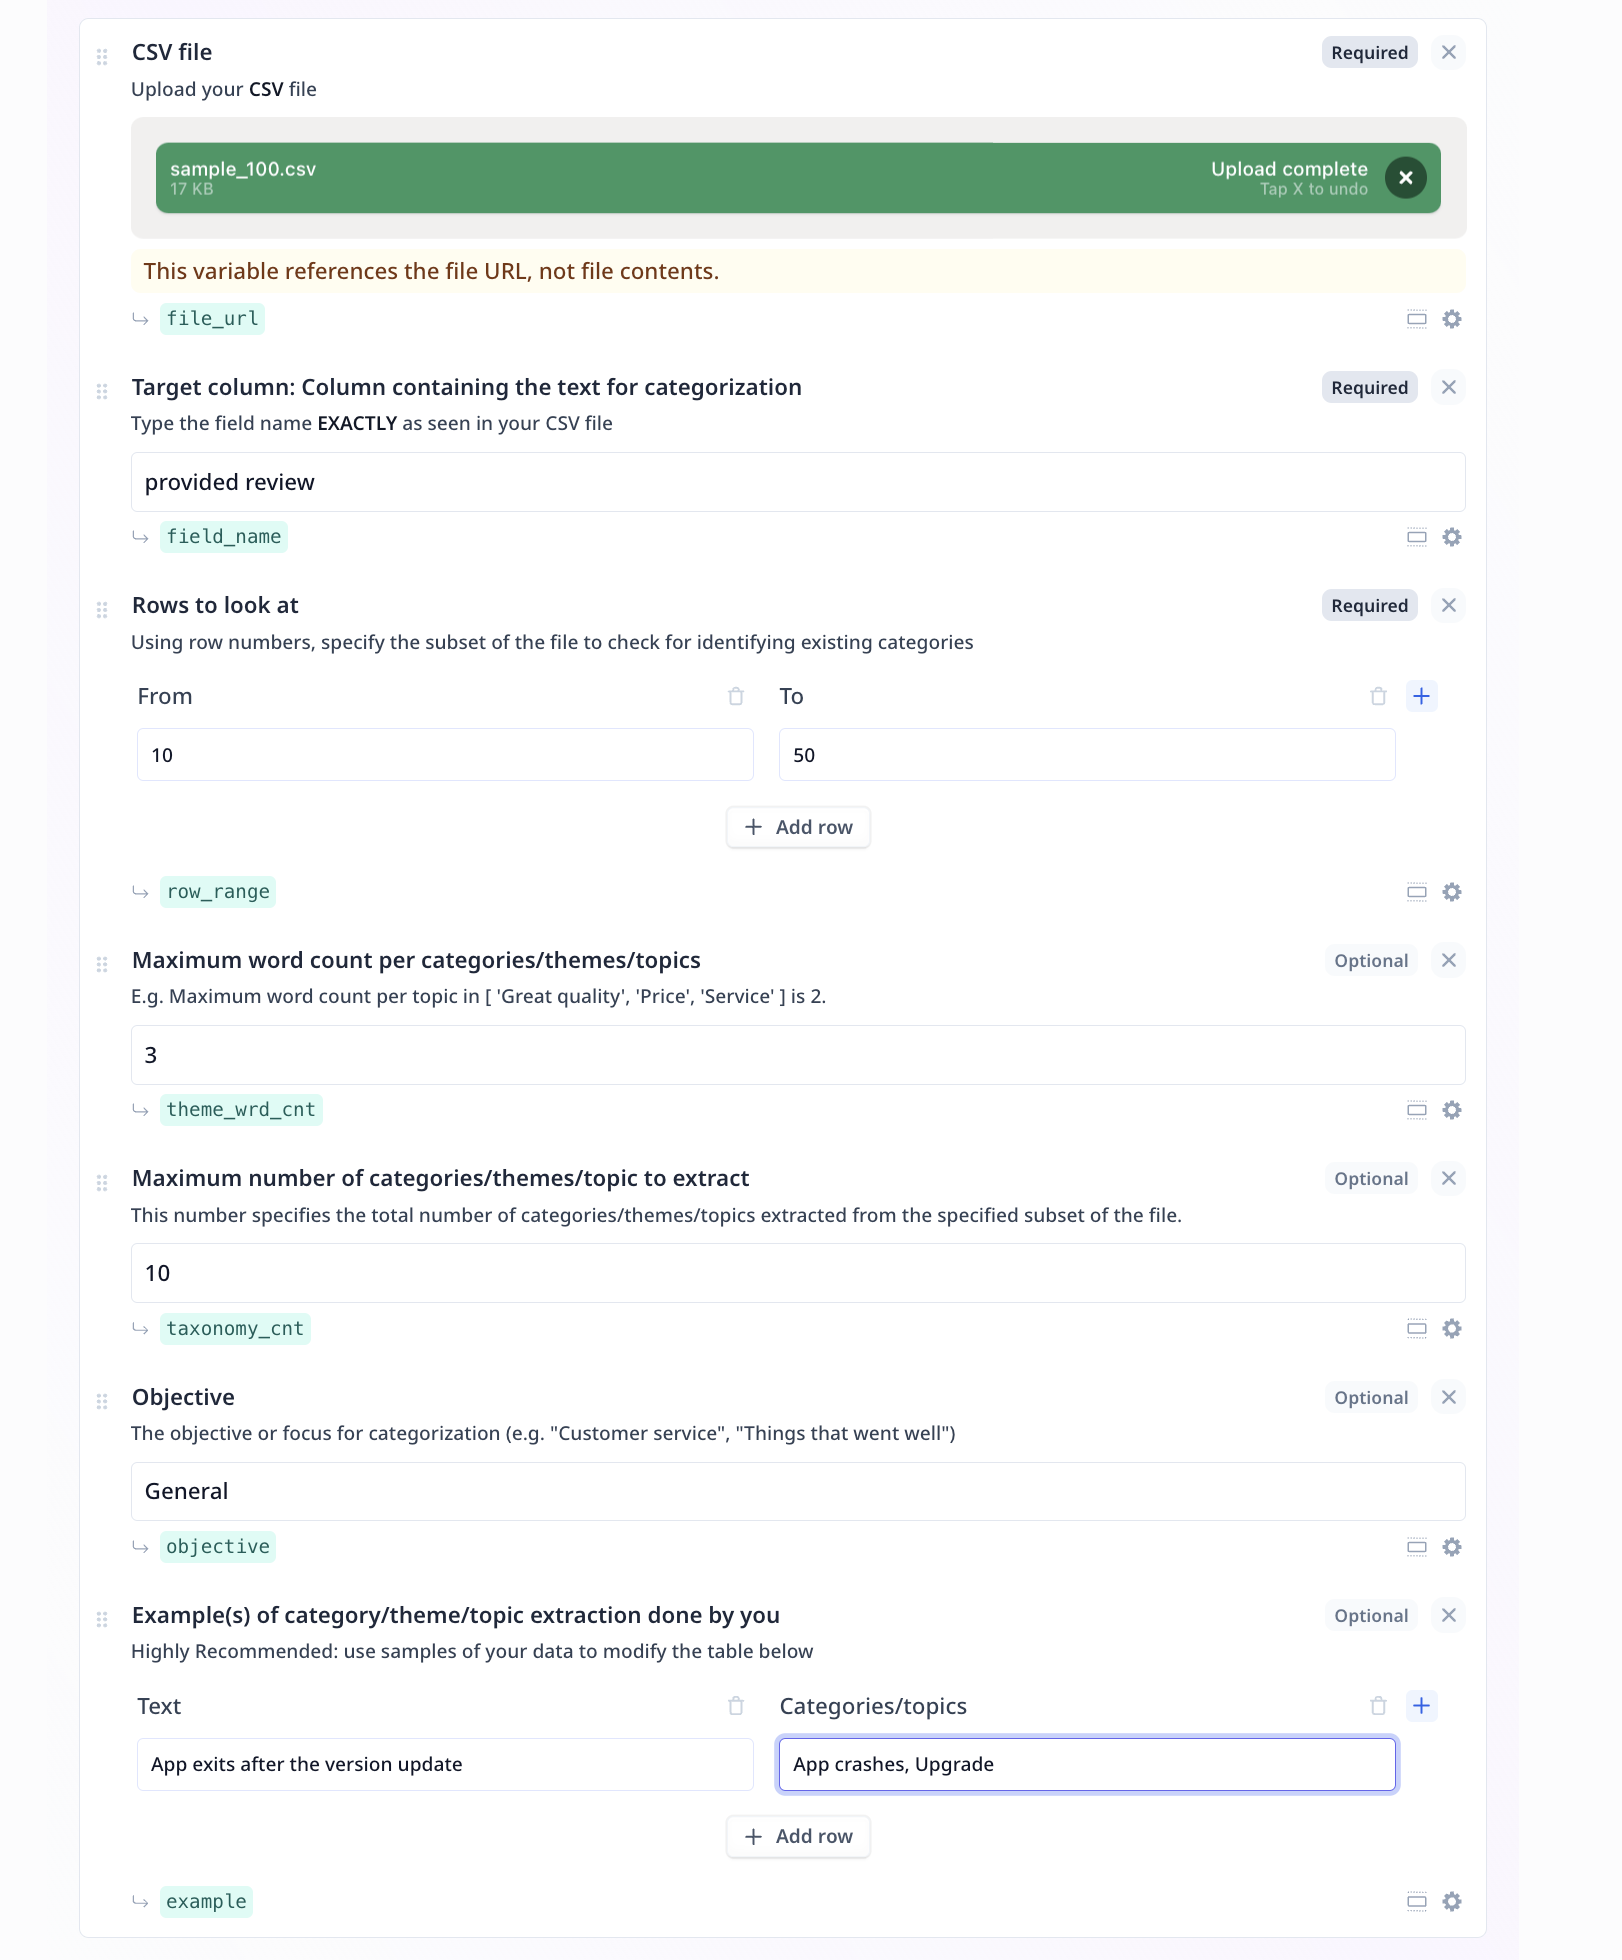Screen dimensions: 1622x1960
Task: Toggle the Required badge on CSV file
Action: click(x=1369, y=52)
